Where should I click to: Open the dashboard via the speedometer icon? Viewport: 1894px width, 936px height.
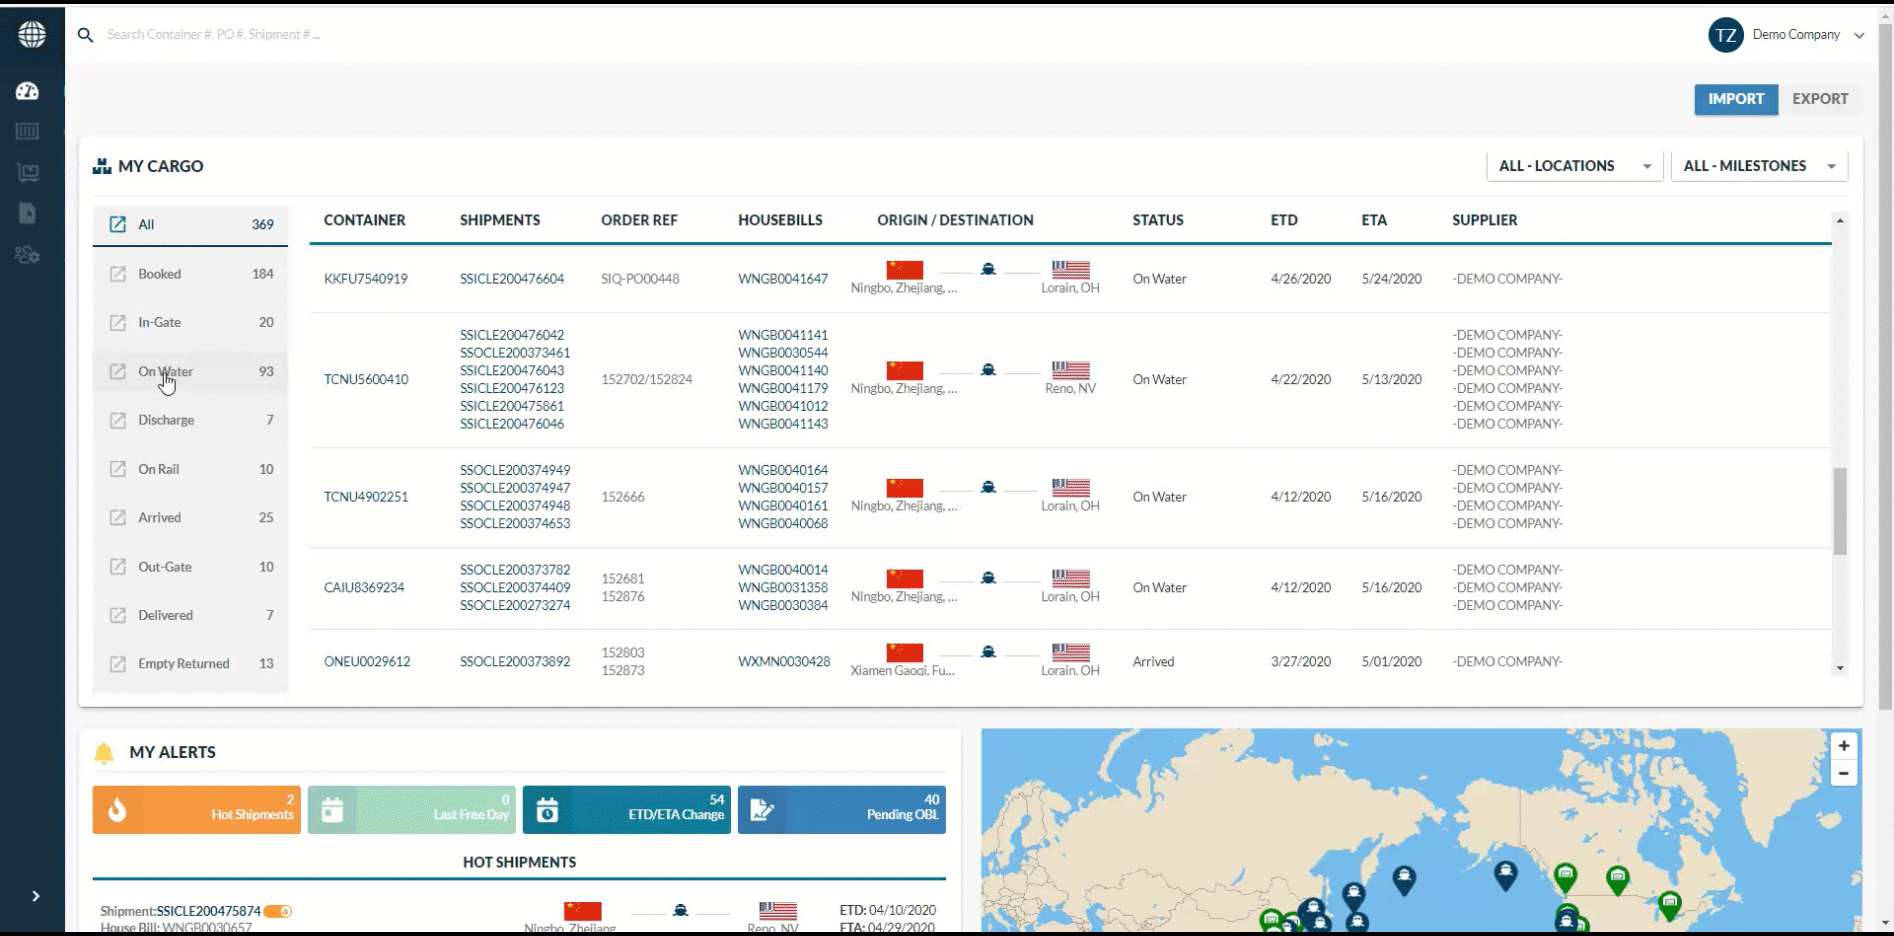(x=28, y=91)
